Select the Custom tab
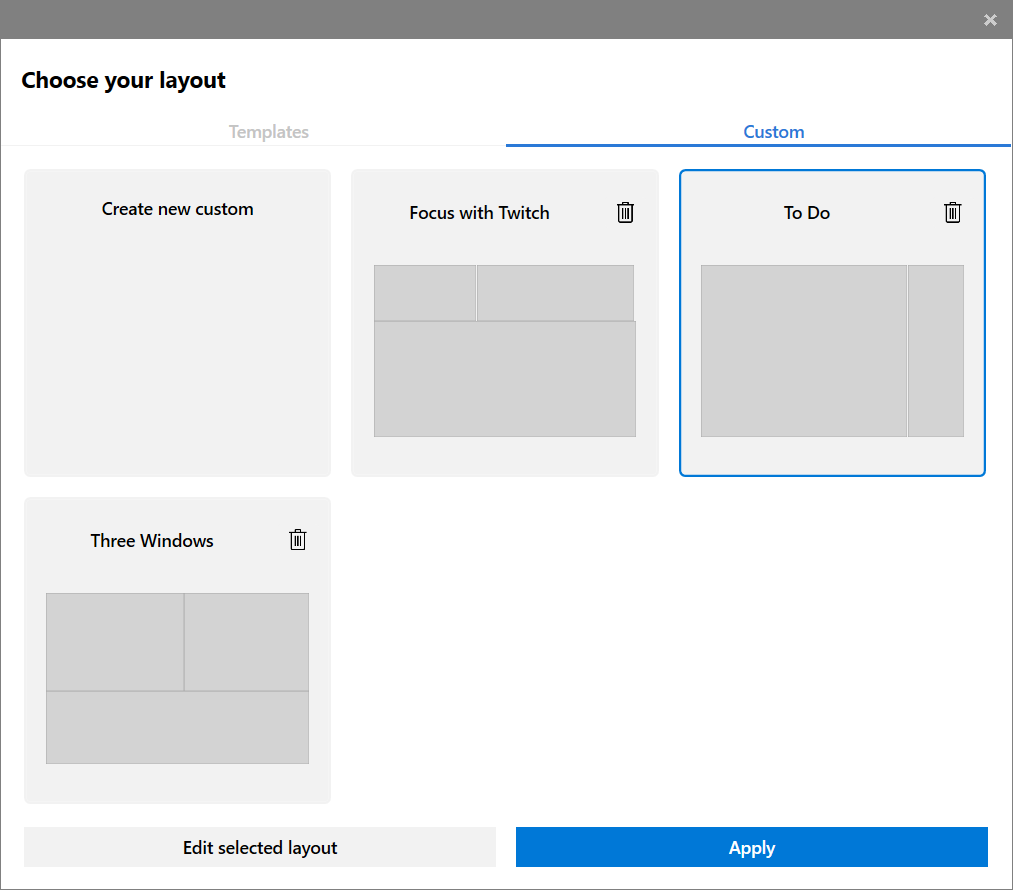The width and height of the screenshot is (1013, 890). [773, 132]
